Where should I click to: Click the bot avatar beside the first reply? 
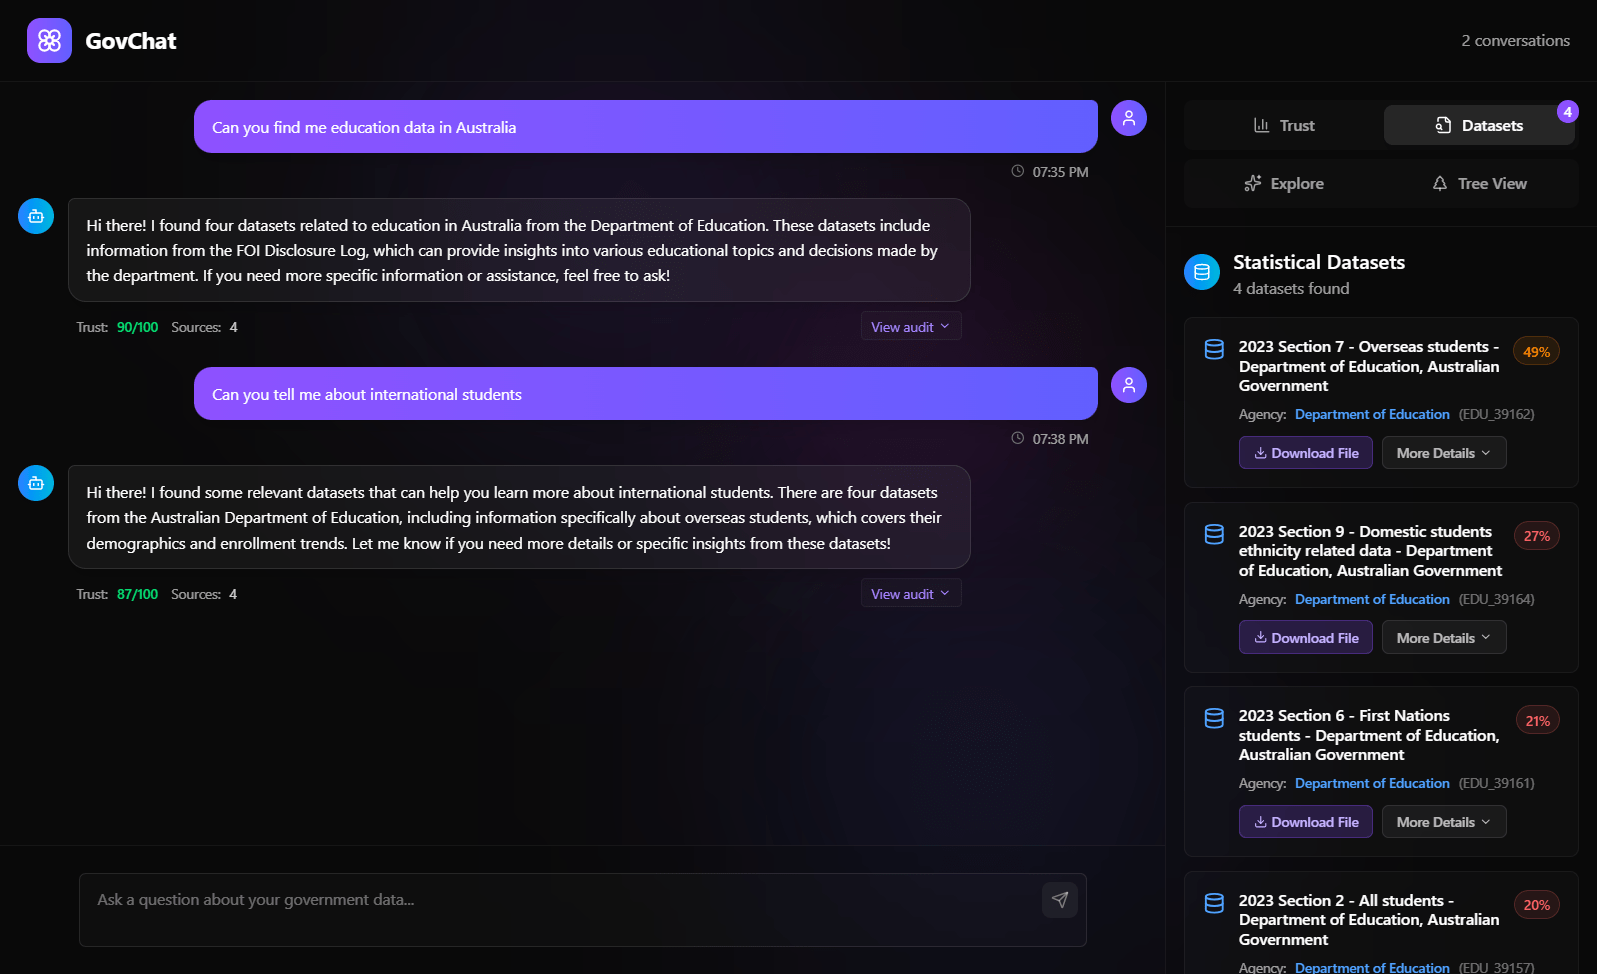tap(36, 216)
